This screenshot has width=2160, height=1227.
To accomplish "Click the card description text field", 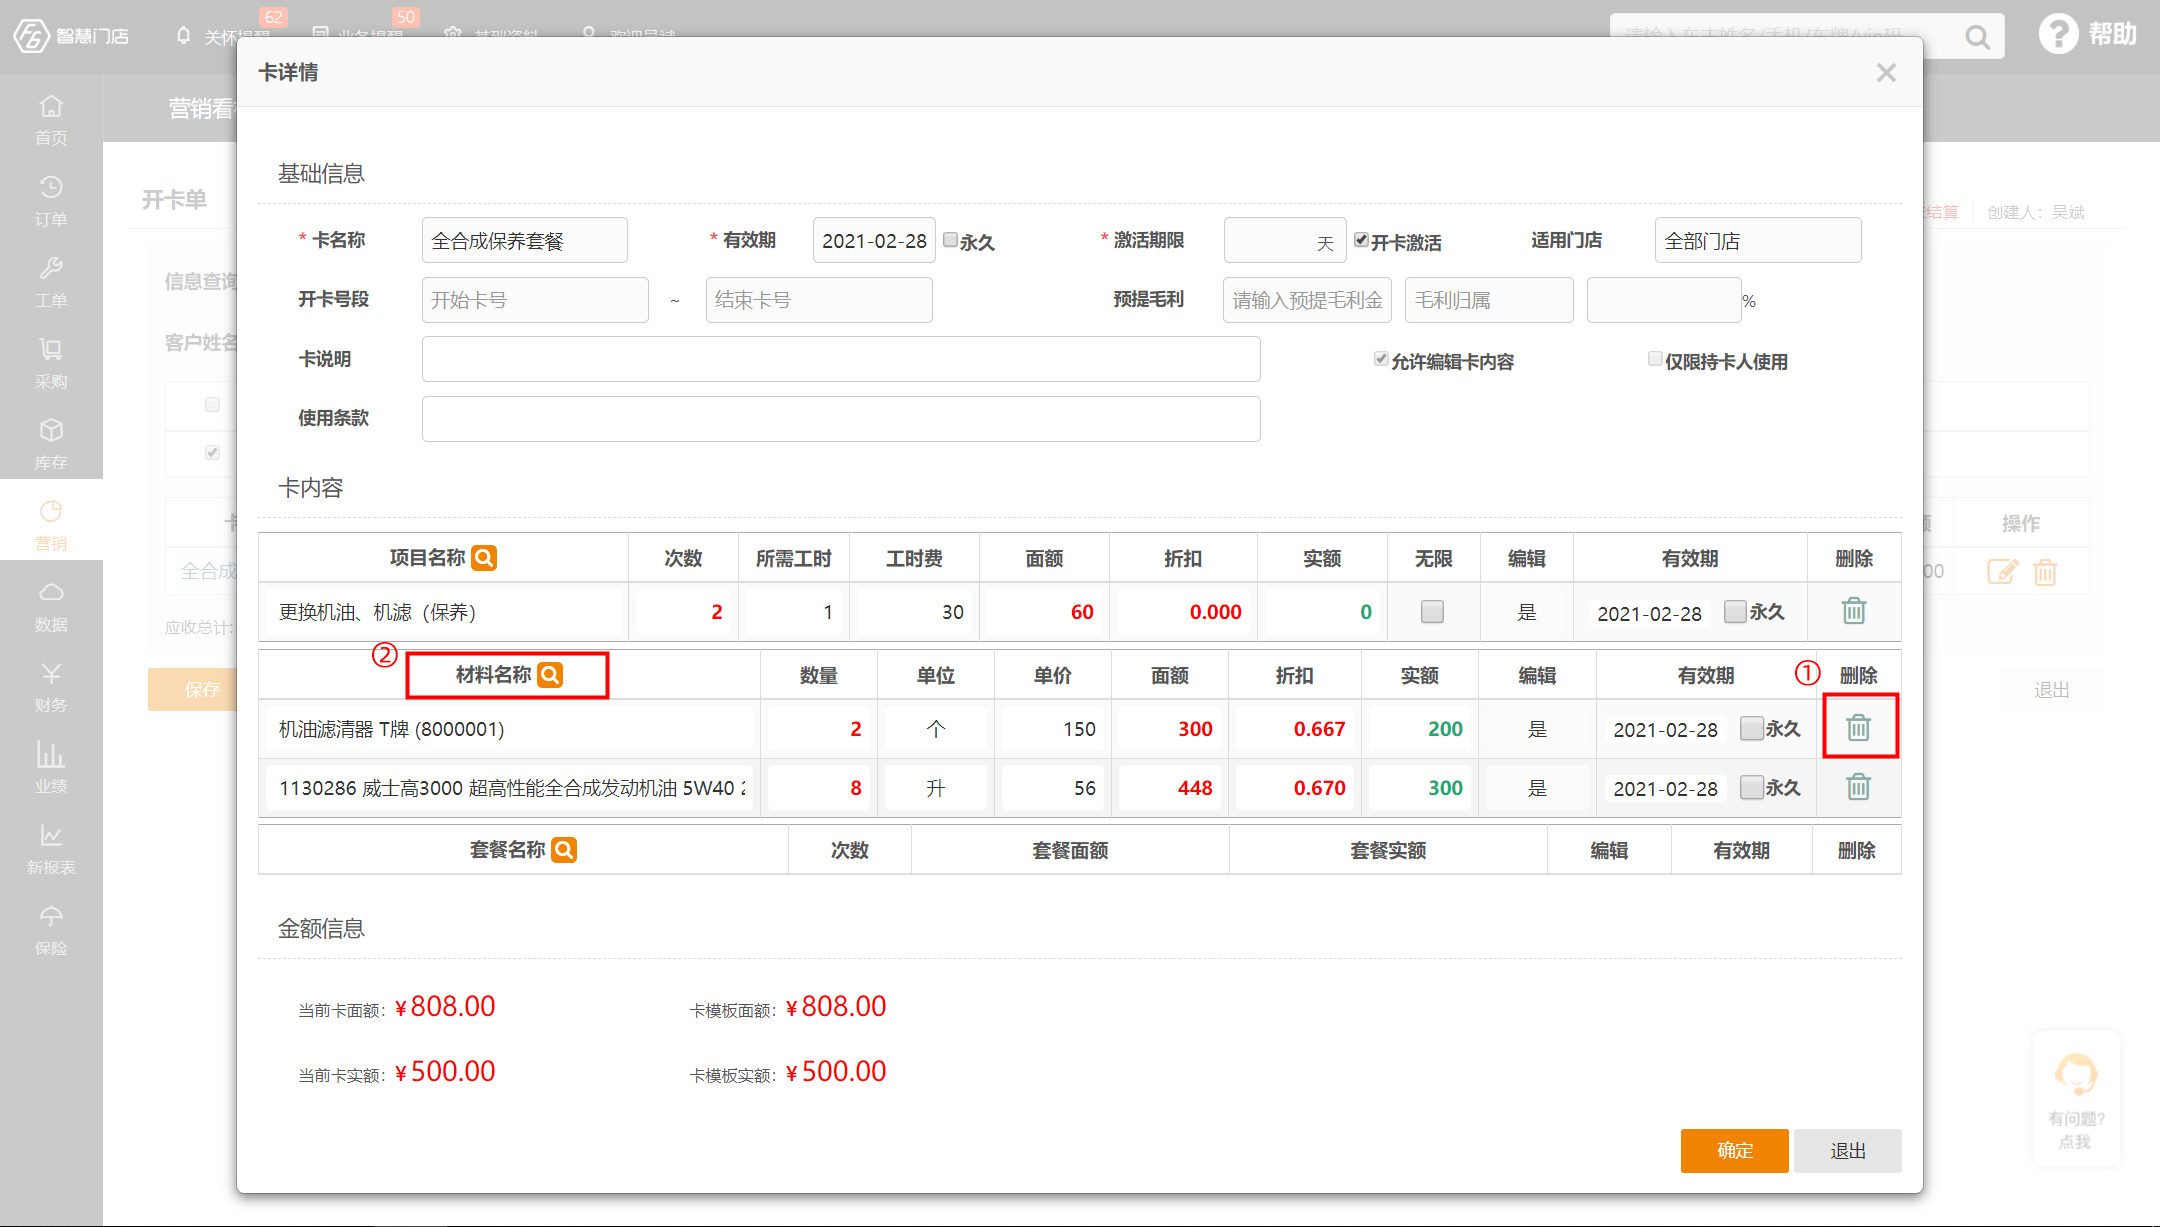I will [841, 359].
